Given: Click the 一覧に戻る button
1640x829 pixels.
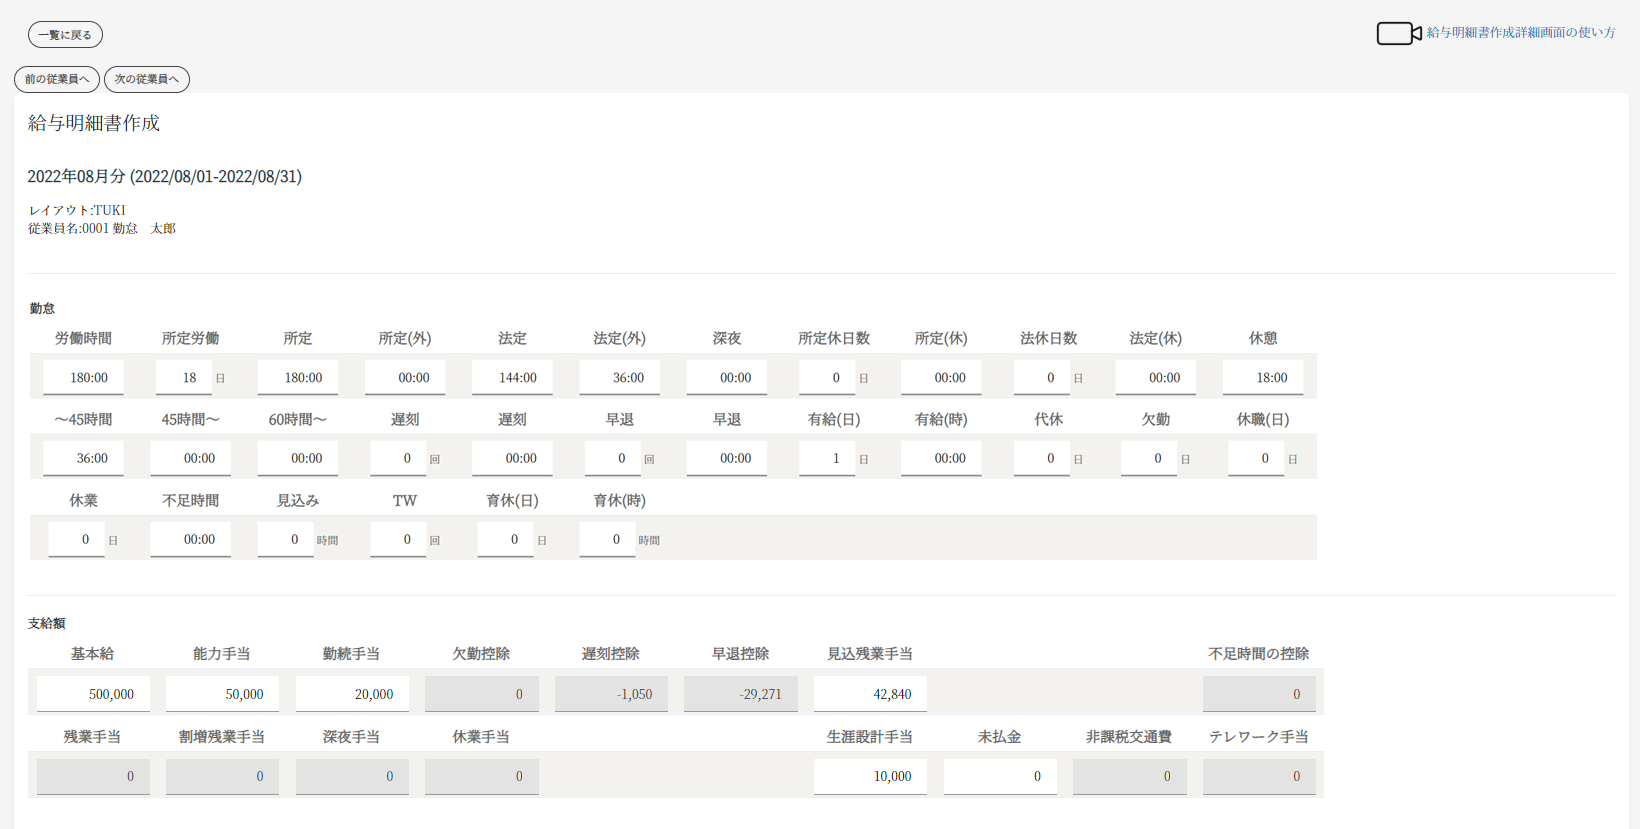Looking at the screenshot, I should (65, 35).
